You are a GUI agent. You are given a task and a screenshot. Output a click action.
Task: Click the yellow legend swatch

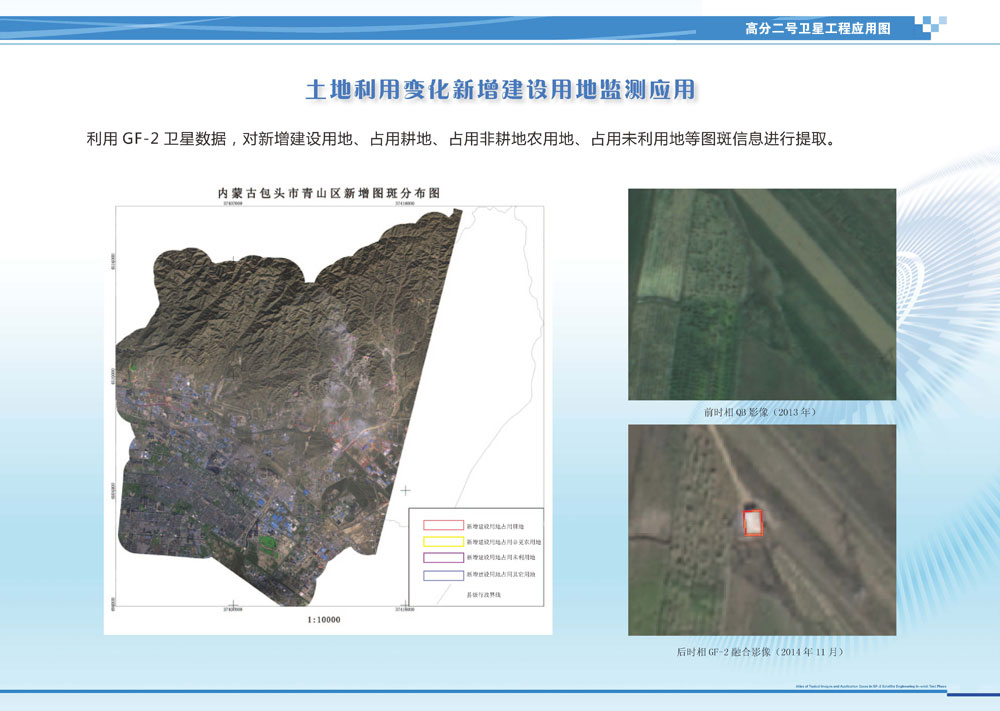pyautogui.click(x=443, y=541)
